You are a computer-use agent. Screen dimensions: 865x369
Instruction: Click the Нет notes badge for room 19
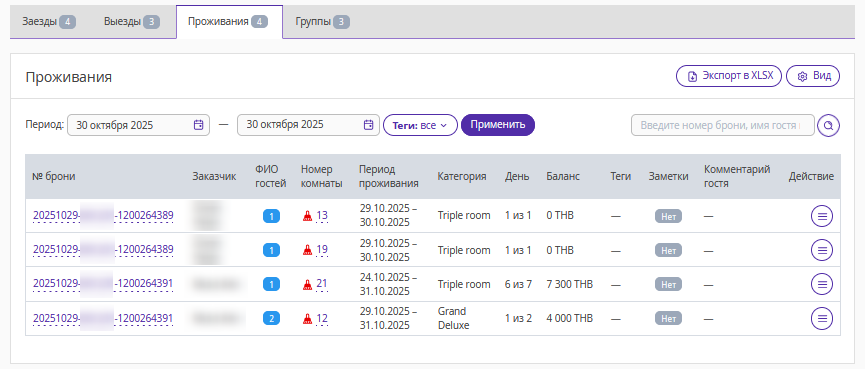669,250
